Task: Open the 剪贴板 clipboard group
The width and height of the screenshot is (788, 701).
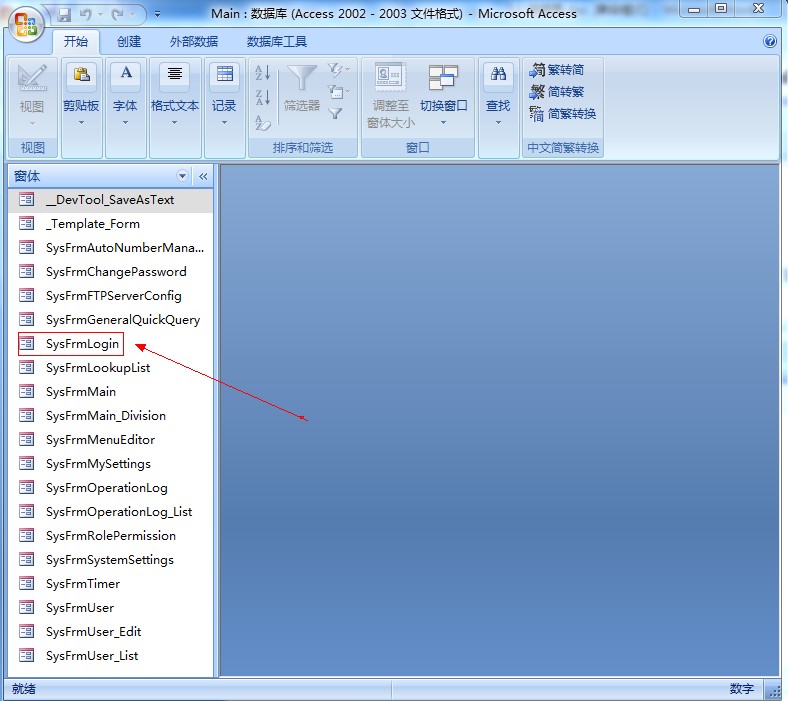Action: click(x=81, y=77)
